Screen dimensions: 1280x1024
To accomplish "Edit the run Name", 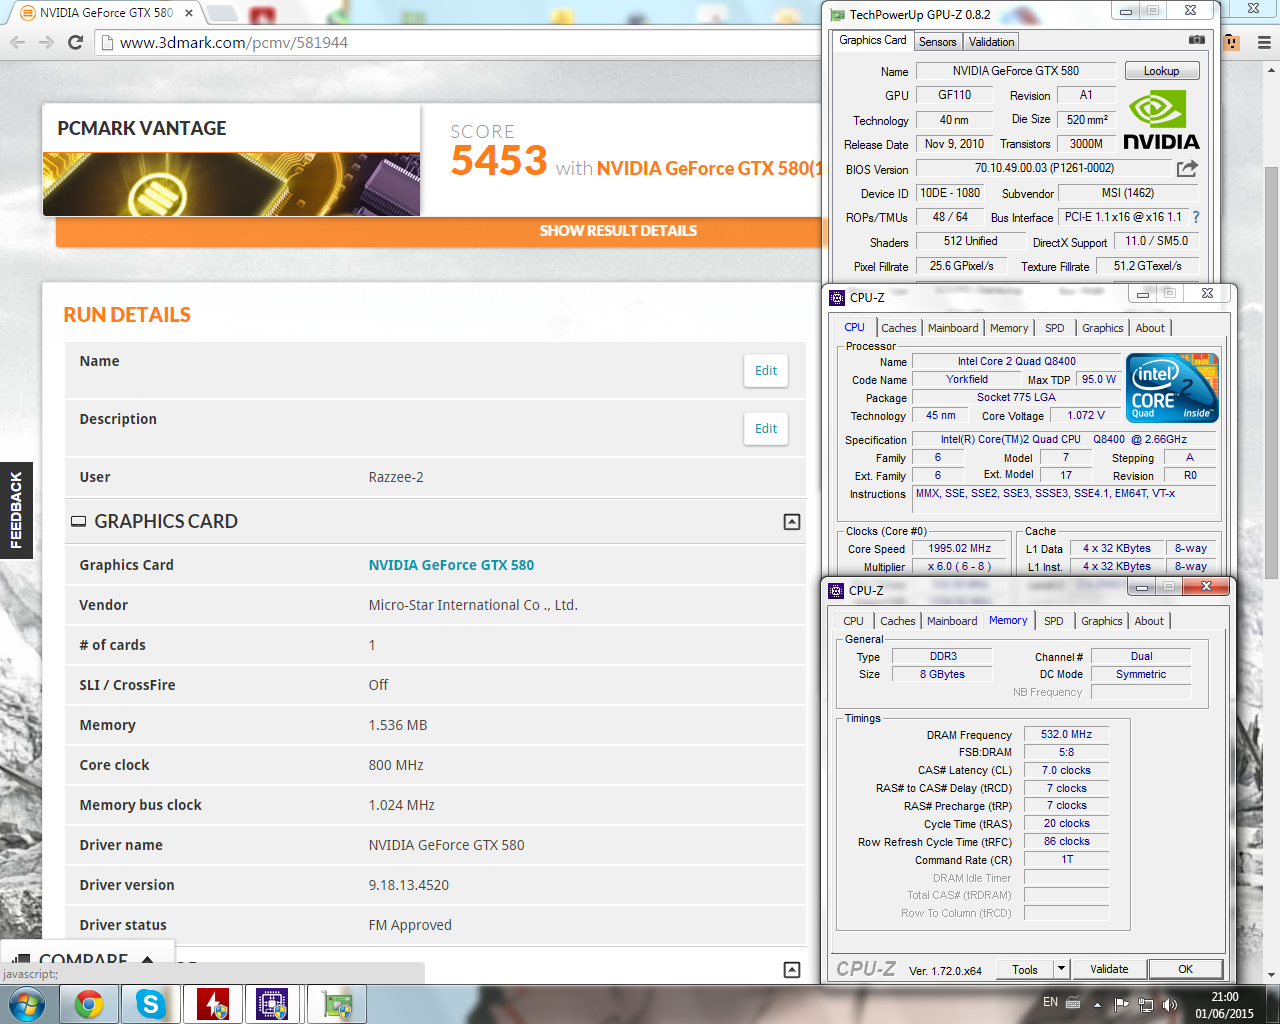I will (766, 371).
